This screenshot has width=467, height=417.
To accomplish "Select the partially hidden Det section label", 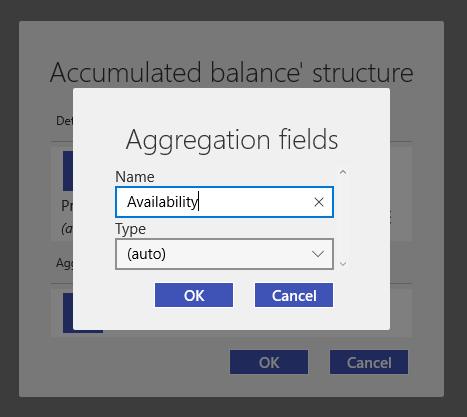I will click(x=64, y=121).
